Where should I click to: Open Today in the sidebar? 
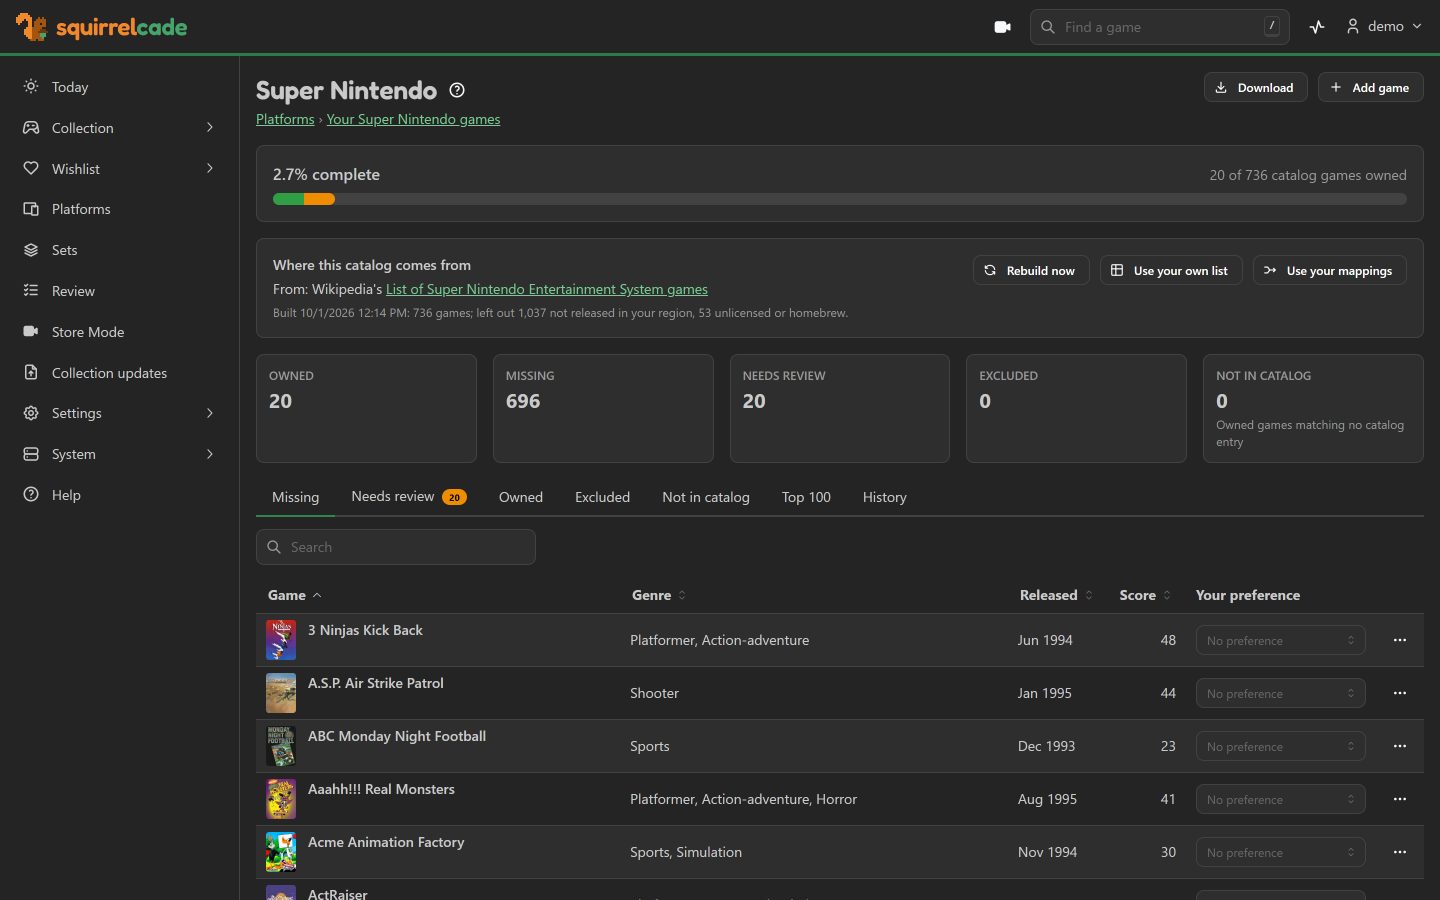[120, 87]
